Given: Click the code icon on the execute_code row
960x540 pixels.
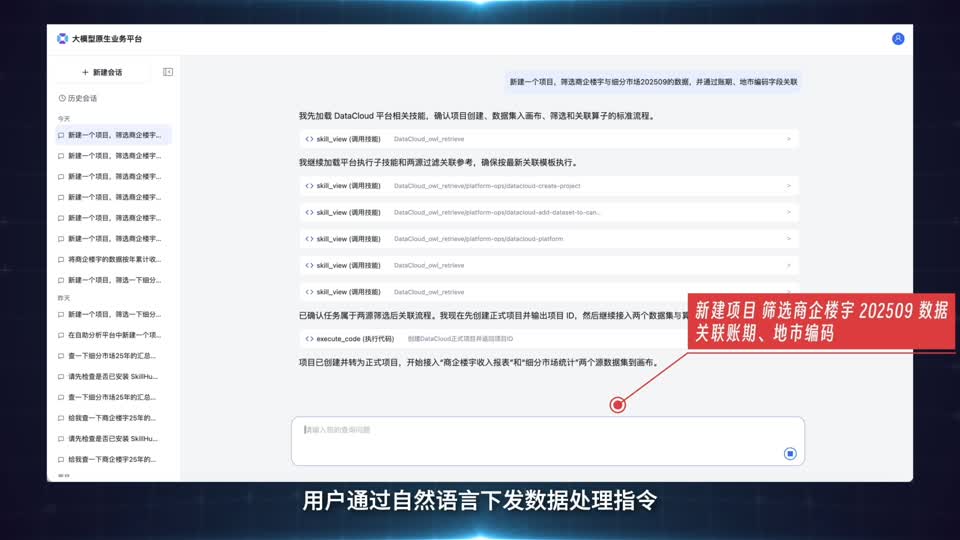Looking at the screenshot, I should (309, 339).
